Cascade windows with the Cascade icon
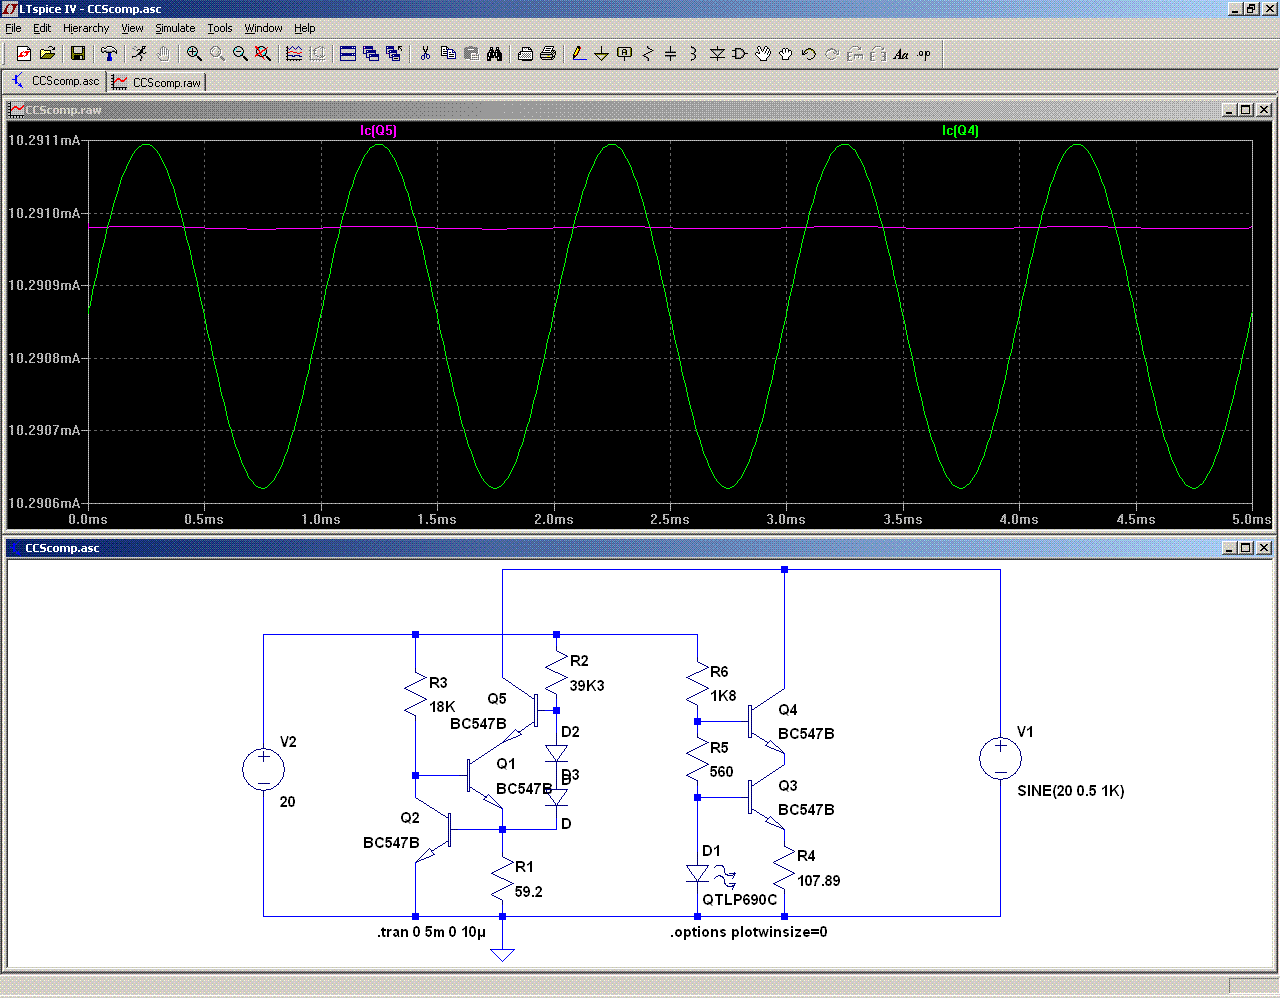Image resolution: width=1280 pixels, height=998 pixels. tap(371, 54)
